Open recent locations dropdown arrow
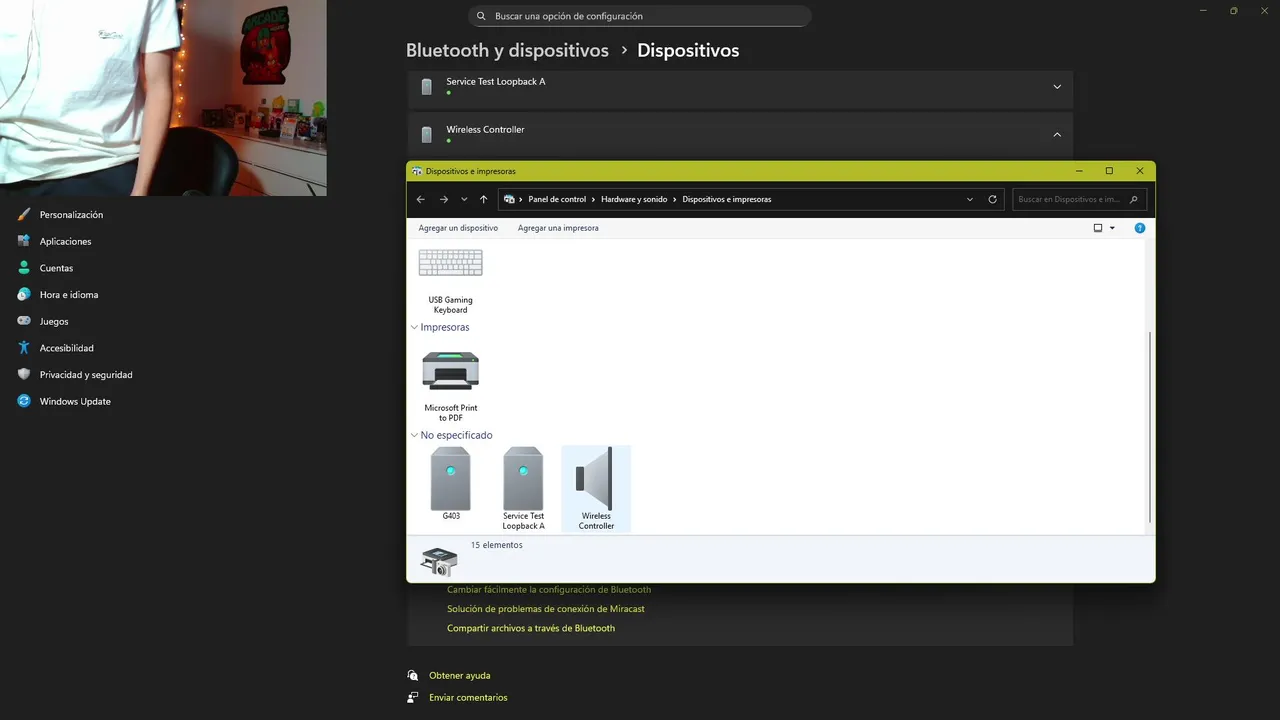 [x=464, y=199]
